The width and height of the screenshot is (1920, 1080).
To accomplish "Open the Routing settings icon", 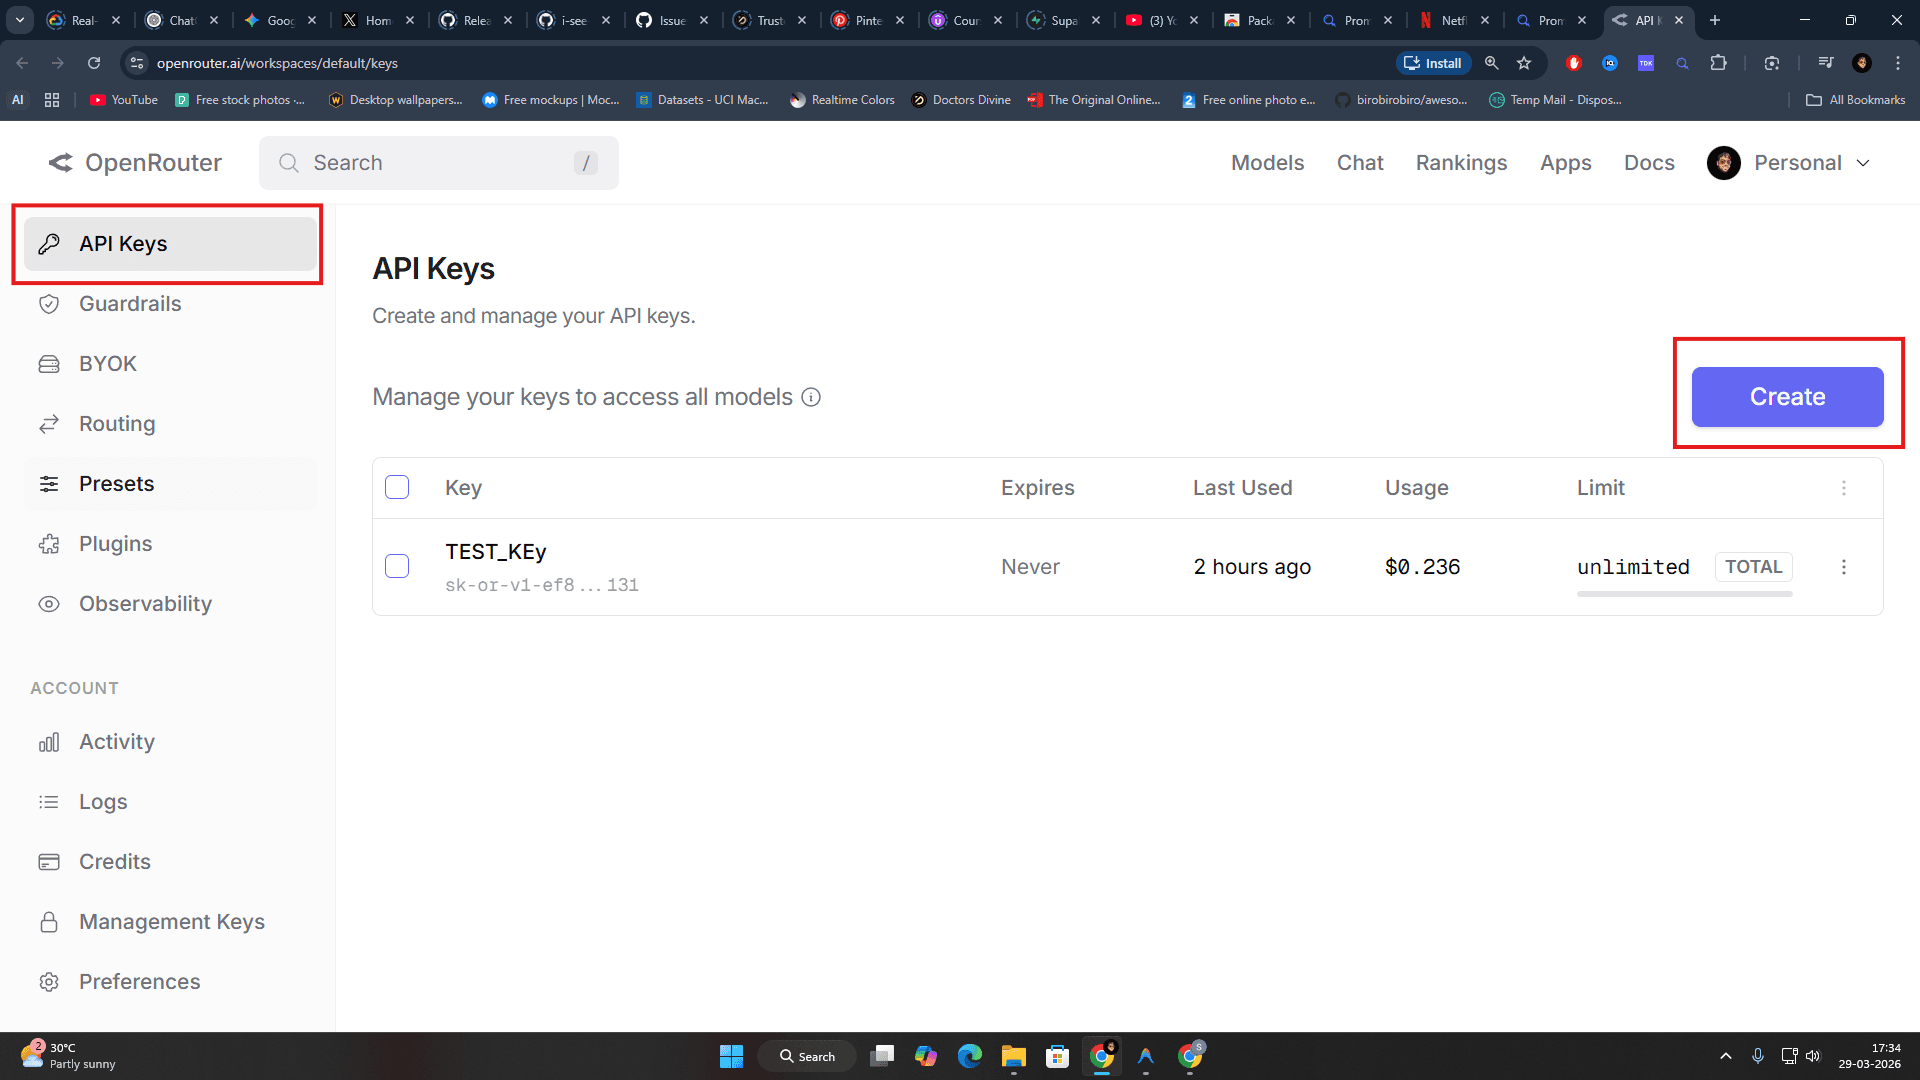I will pos(49,423).
